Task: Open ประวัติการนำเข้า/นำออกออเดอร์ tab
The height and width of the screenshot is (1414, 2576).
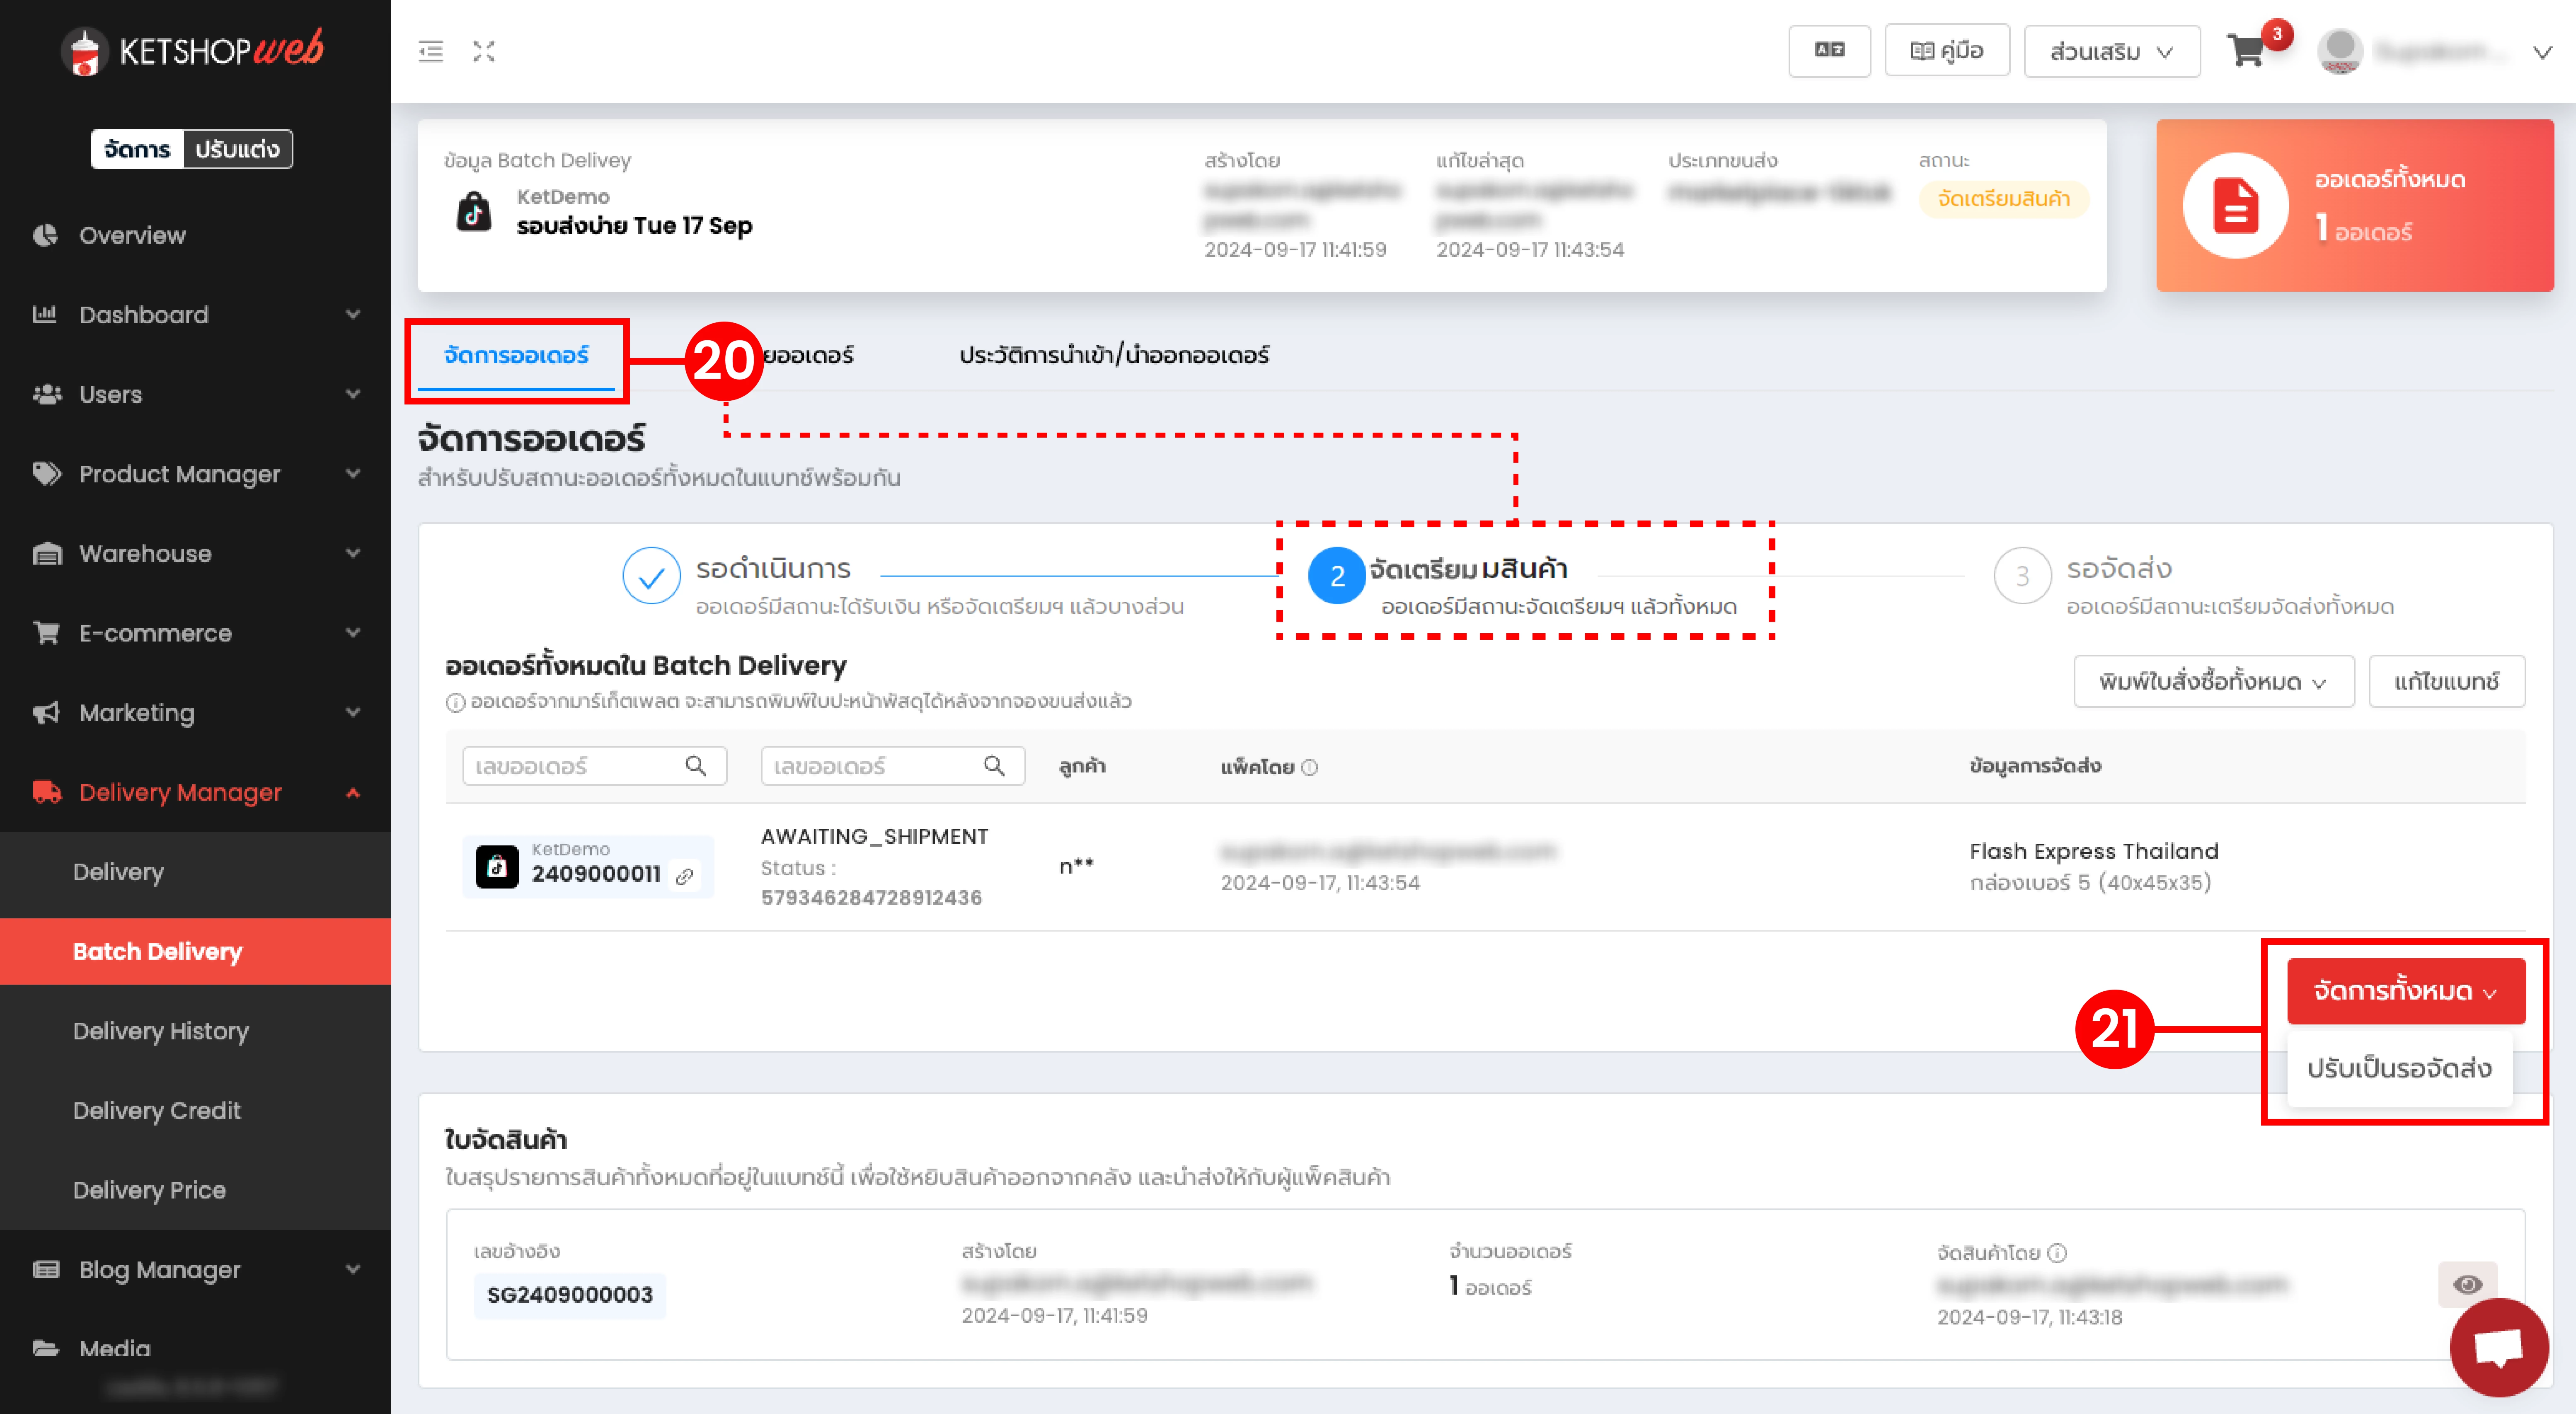Action: (1114, 355)
